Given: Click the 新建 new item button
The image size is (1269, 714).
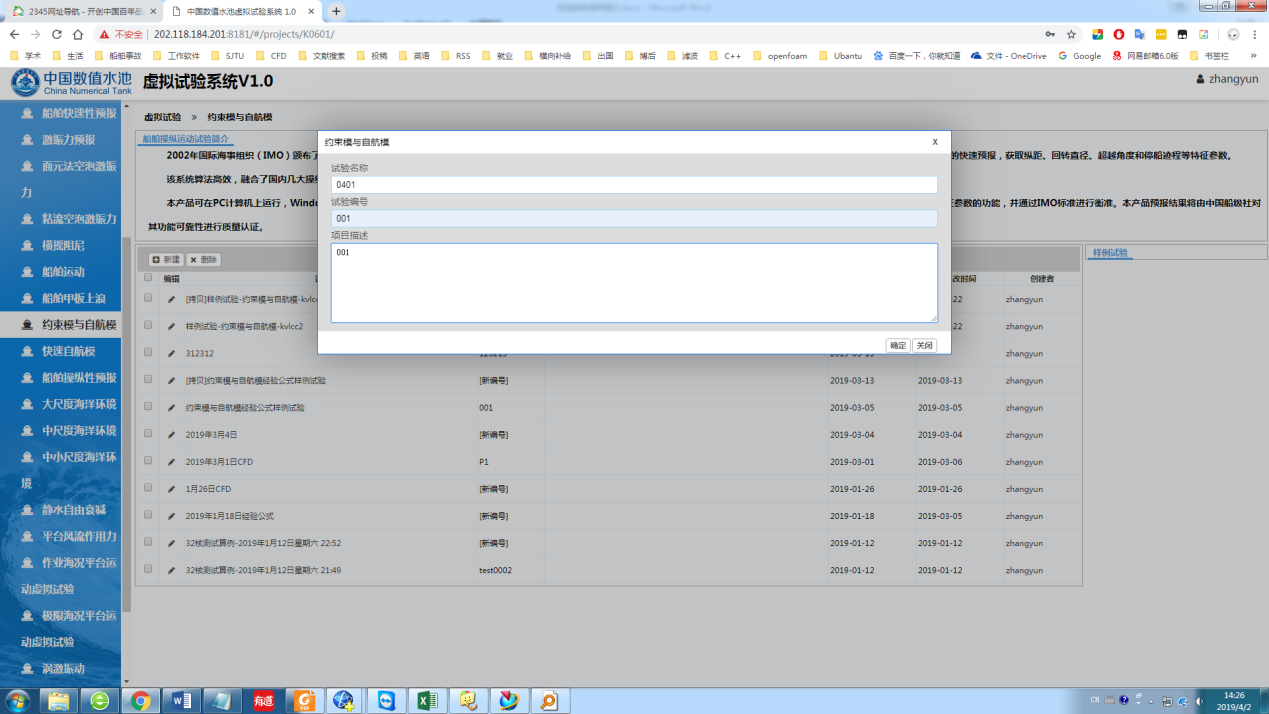Looking at the screenshot, I should [x=166, y=259].
